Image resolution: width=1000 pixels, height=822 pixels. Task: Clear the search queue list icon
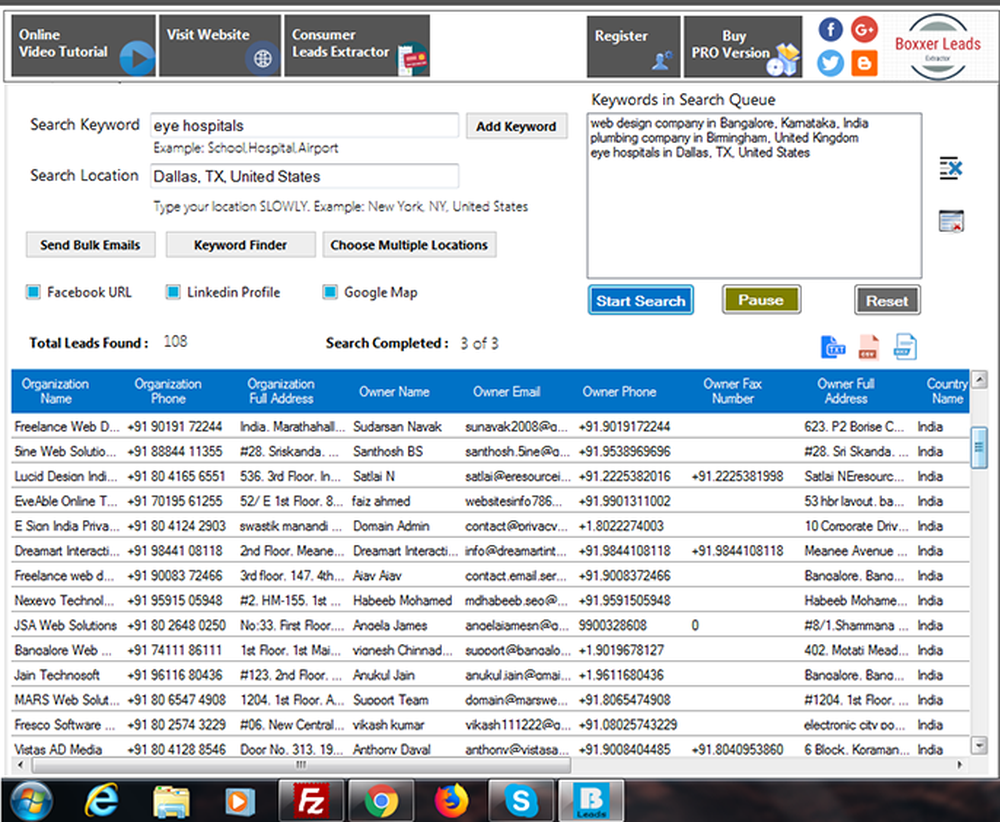coord(951,221)
